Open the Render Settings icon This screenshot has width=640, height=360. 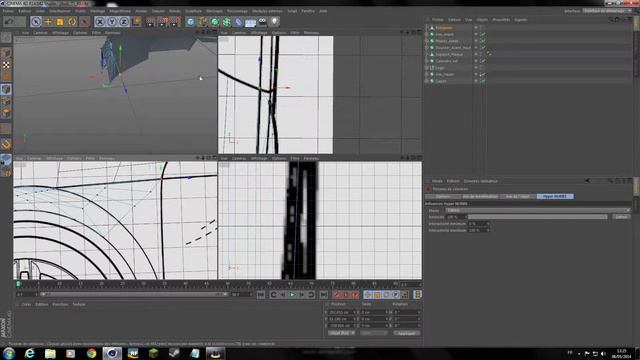pos(175,21)
